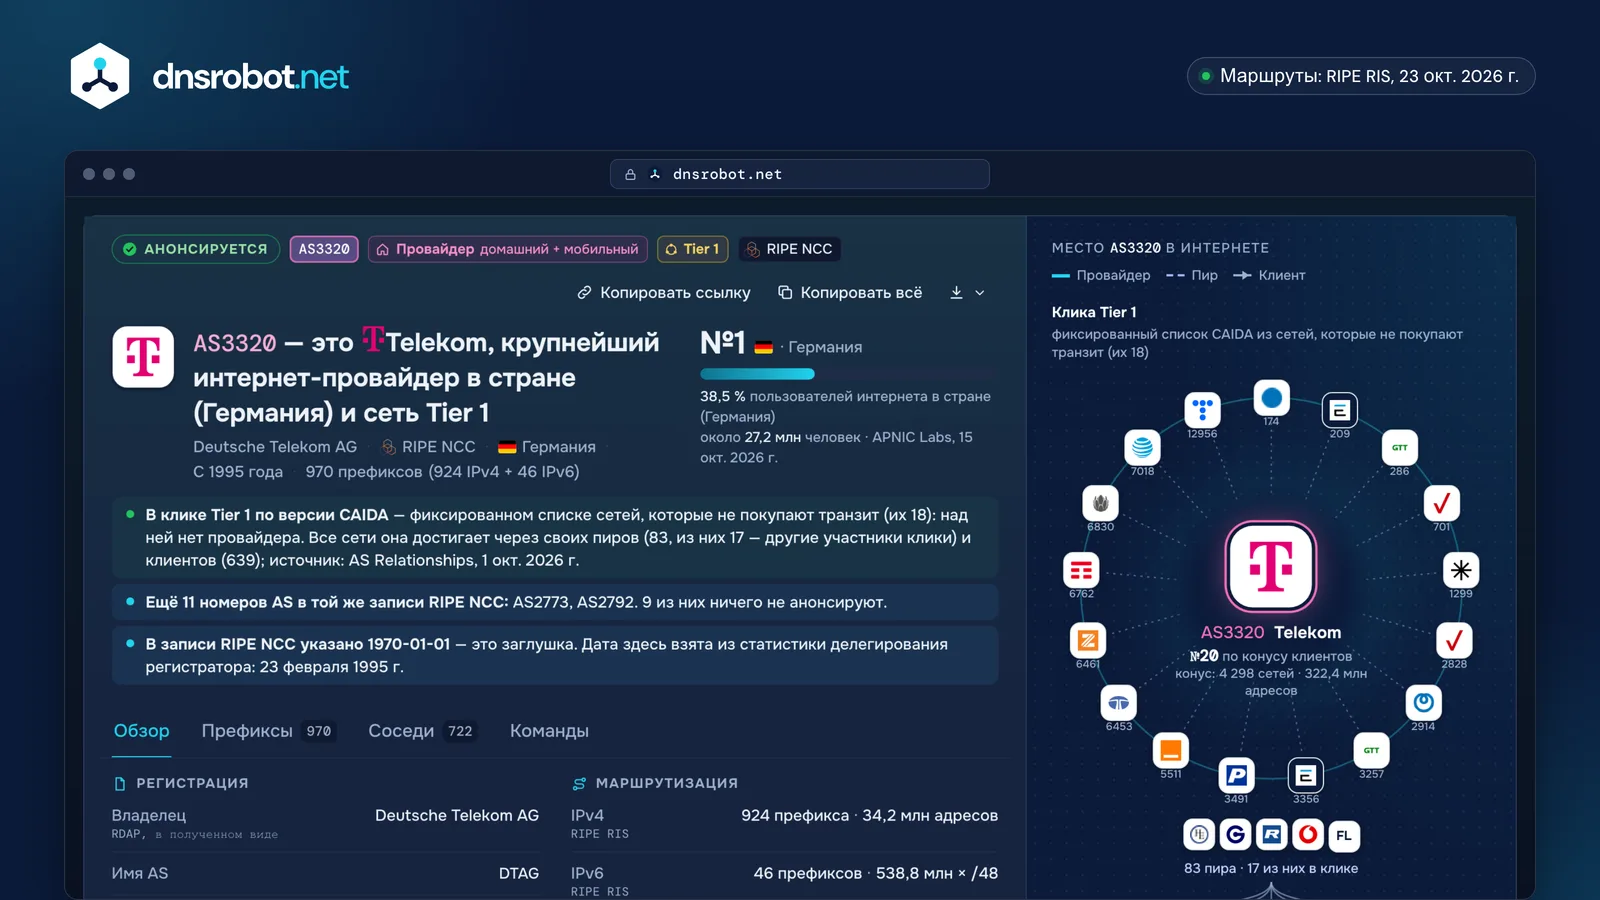Click the first peer icon before G

(1200, 834)
